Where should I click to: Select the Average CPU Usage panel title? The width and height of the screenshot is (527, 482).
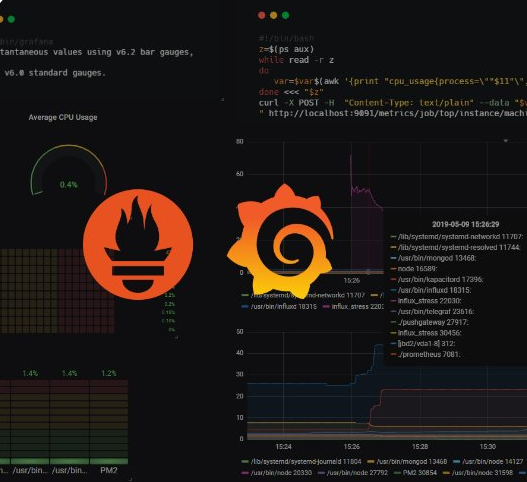coord(63,117)
